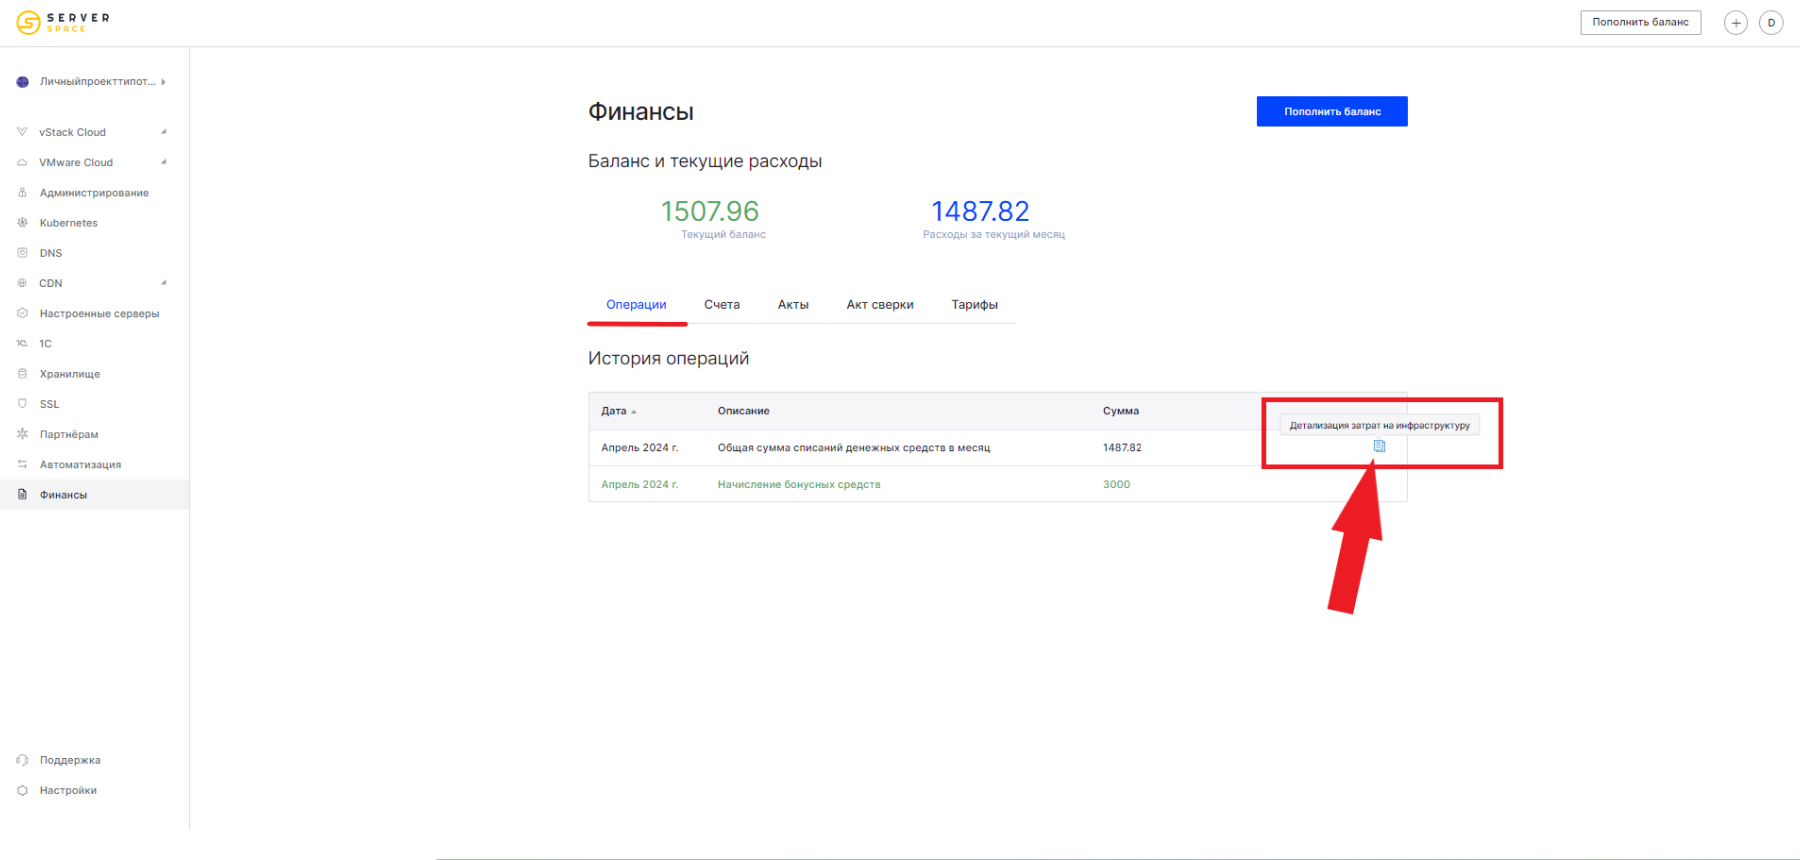
Task: Switch to the Акты tab
Action: coord(793,305)
